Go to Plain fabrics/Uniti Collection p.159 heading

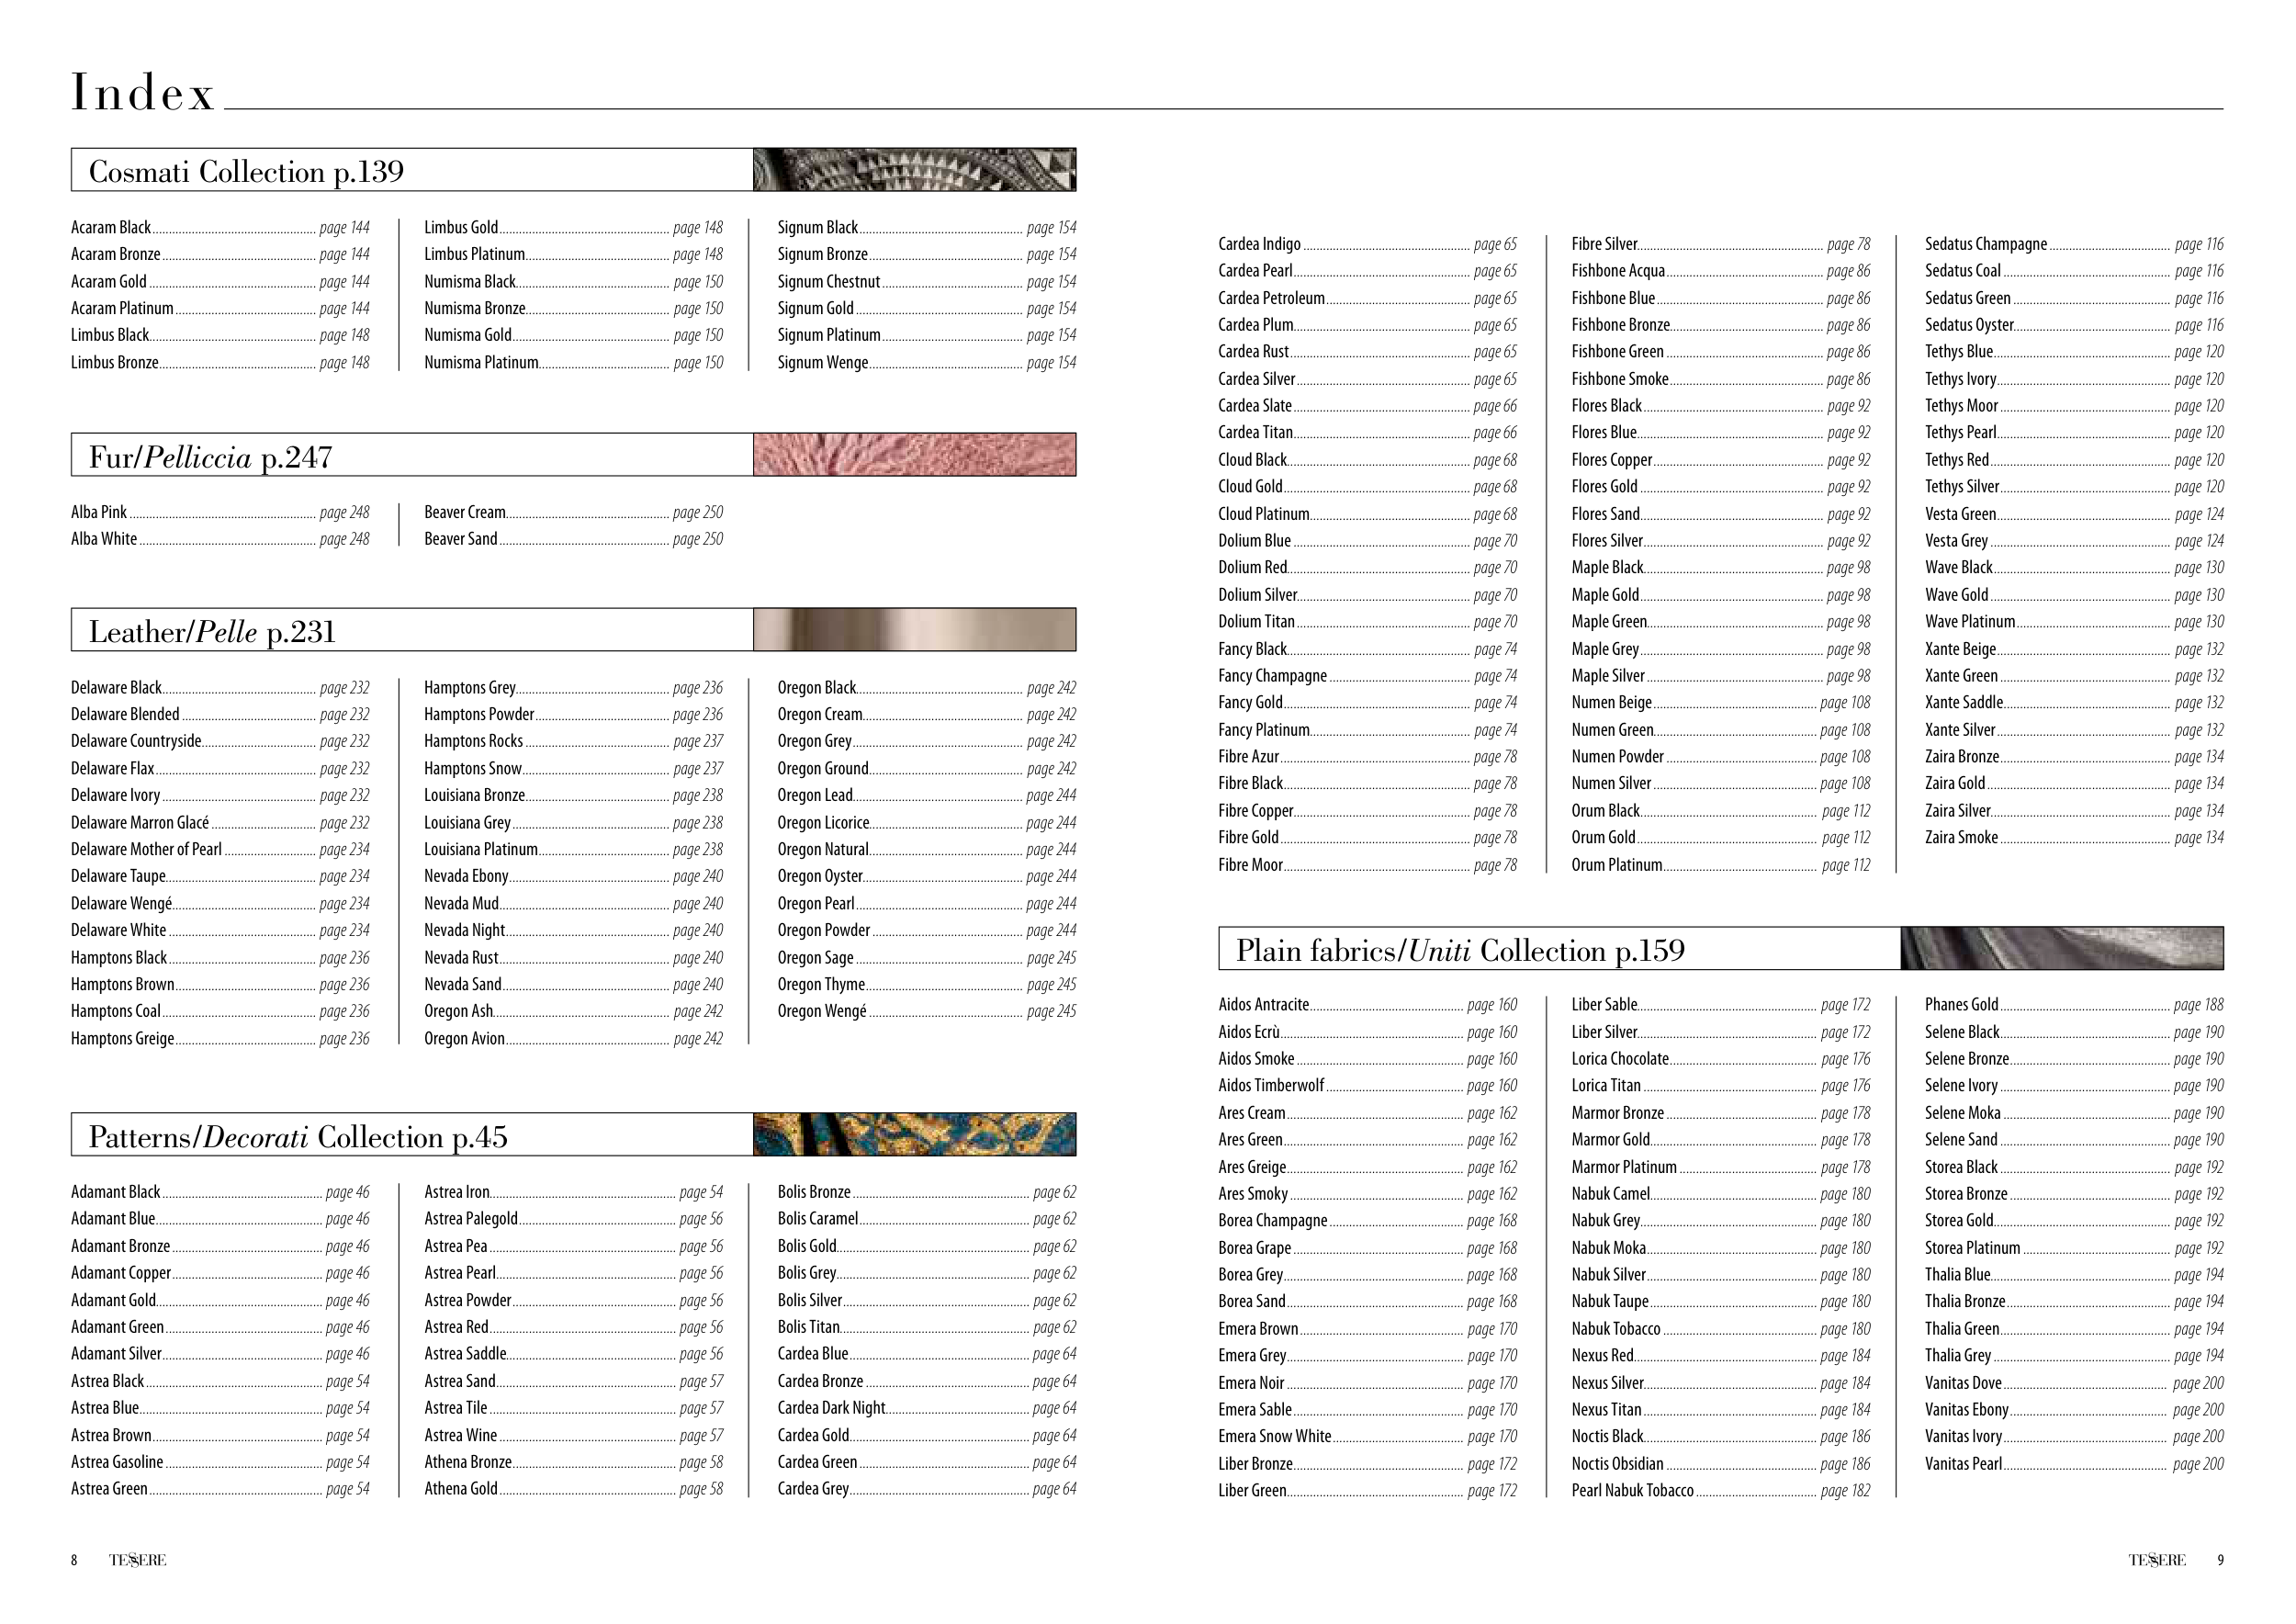pos(1459,950)
